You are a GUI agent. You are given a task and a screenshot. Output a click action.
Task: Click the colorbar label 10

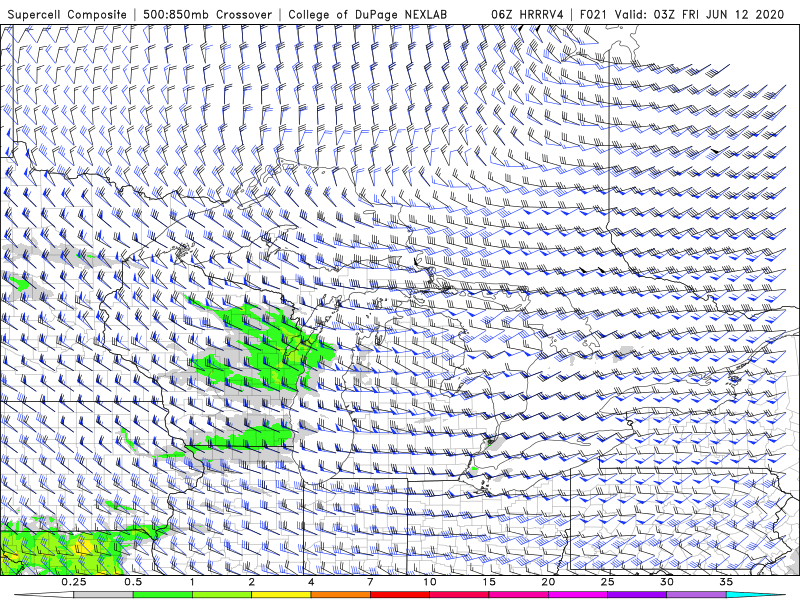(430, 582)
